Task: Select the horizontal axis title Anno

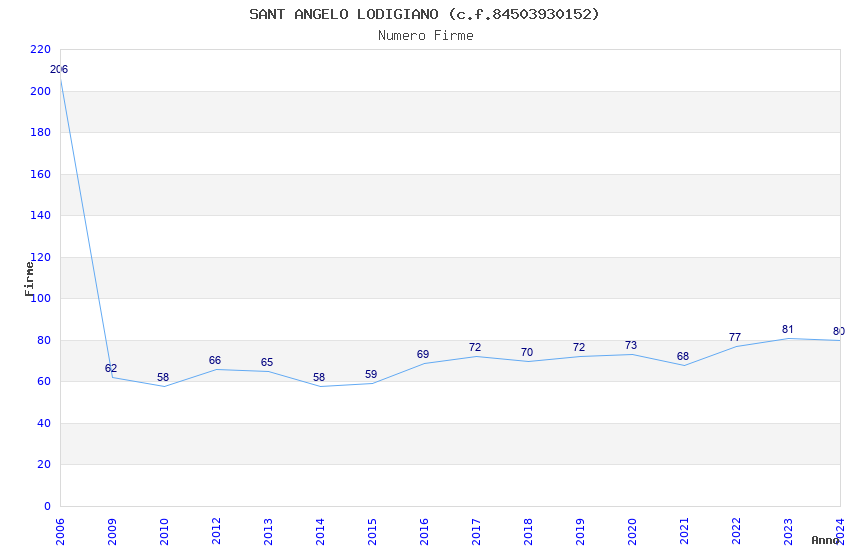Action: click(x=825, y=540)
